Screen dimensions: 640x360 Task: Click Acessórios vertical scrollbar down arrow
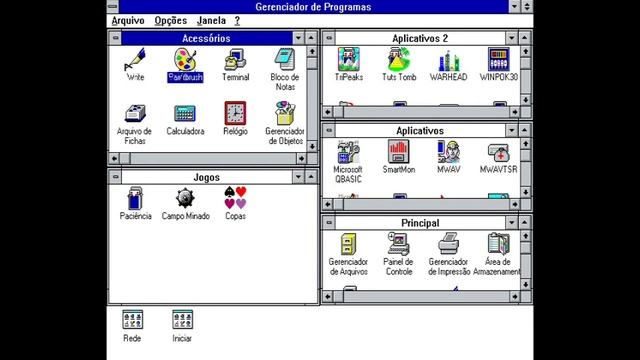[x=312, y=146]
